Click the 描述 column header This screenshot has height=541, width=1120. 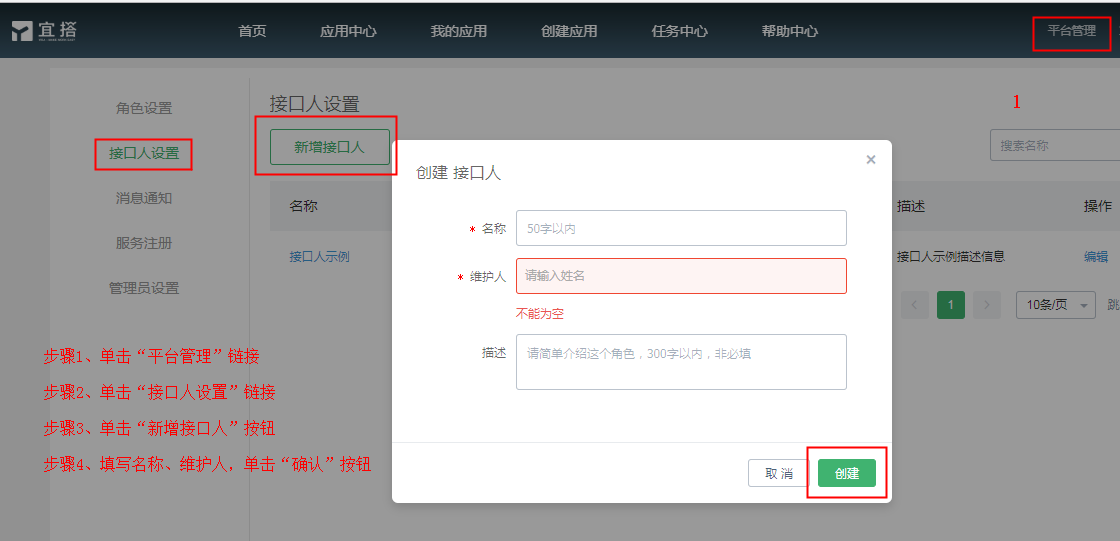click(911, 207)
